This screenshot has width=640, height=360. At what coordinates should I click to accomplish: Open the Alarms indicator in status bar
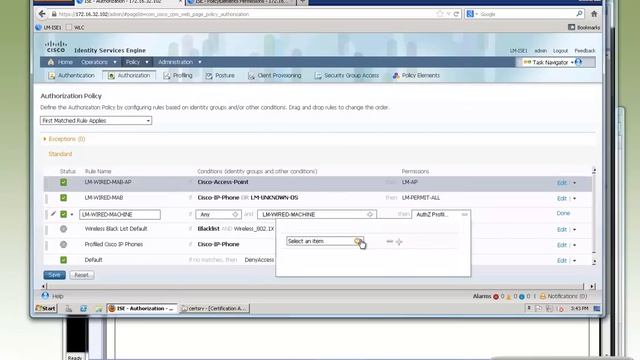click(482, 296)
